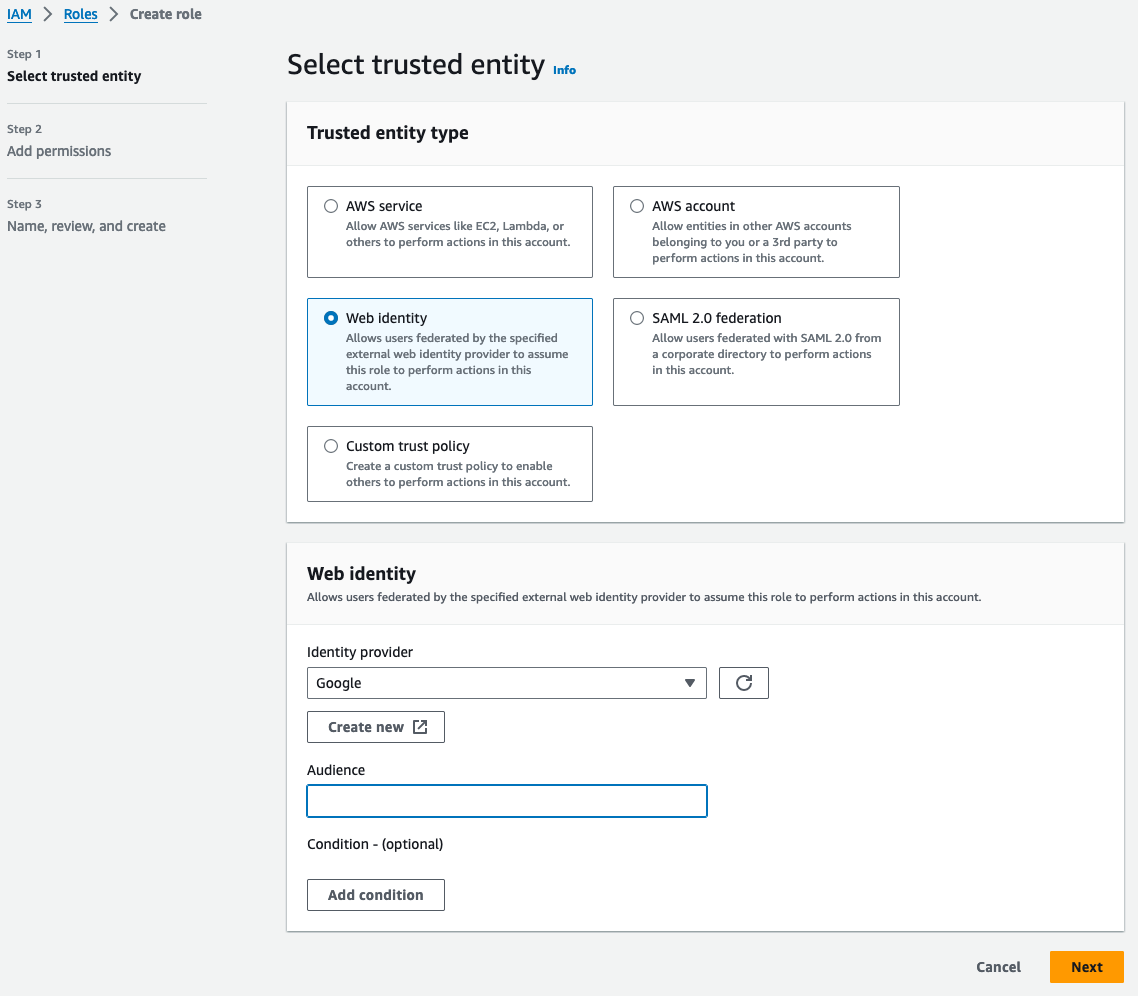This screenshot has width=1138, height=996.
Task: Open Create new identity provider
Action: (x=375, y=727)
